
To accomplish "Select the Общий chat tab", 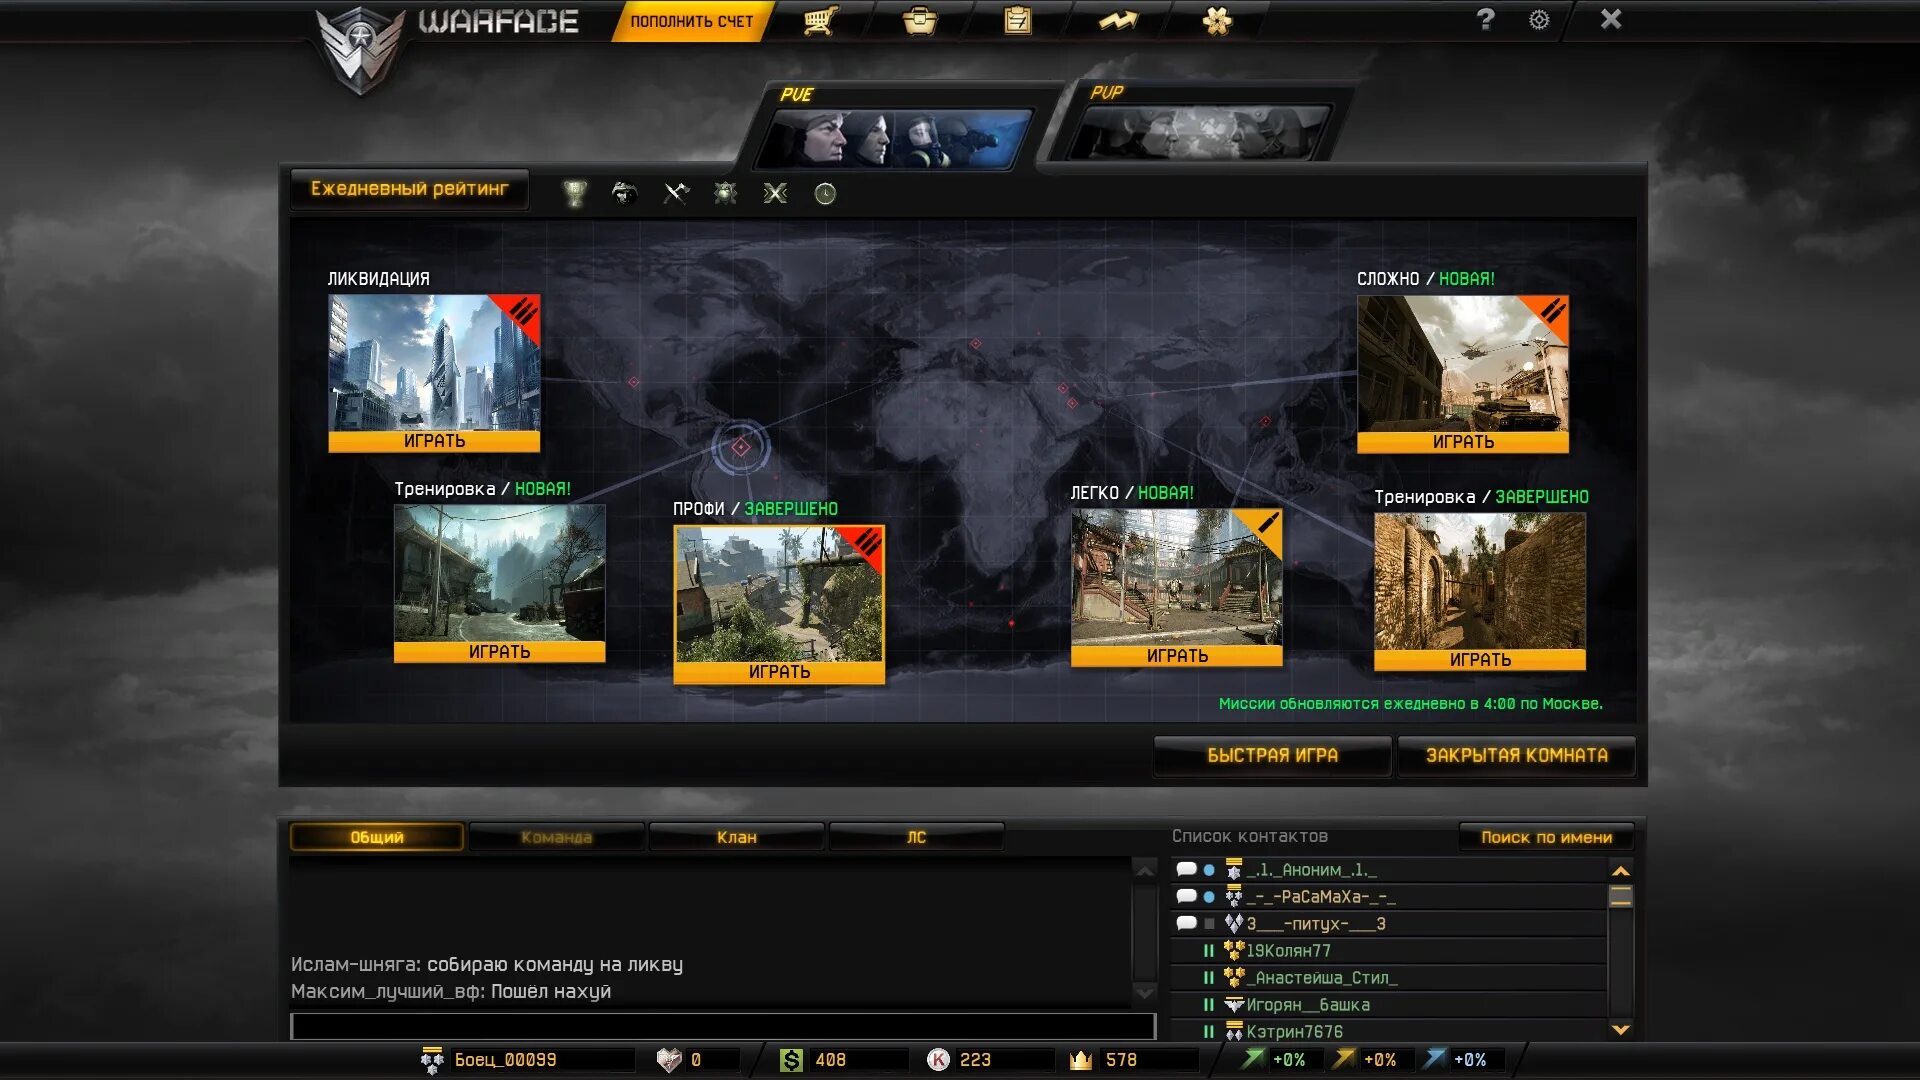I will (377, 837).
